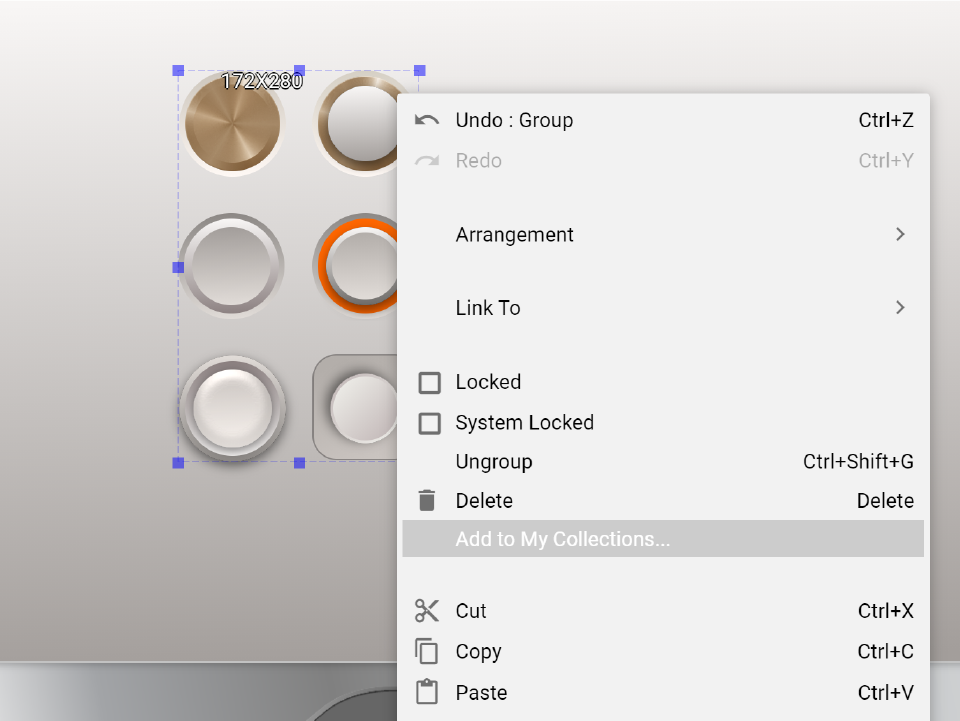Click the bottom-left selection corner handle

pos(178,463)
